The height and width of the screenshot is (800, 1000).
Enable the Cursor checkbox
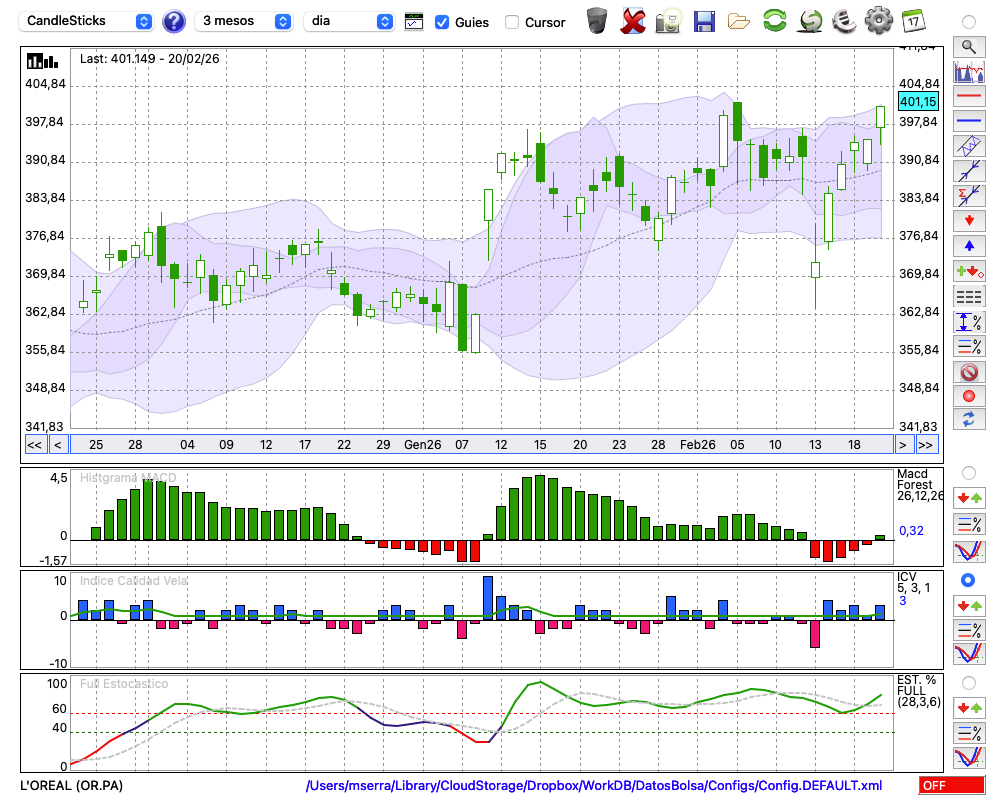512,22
